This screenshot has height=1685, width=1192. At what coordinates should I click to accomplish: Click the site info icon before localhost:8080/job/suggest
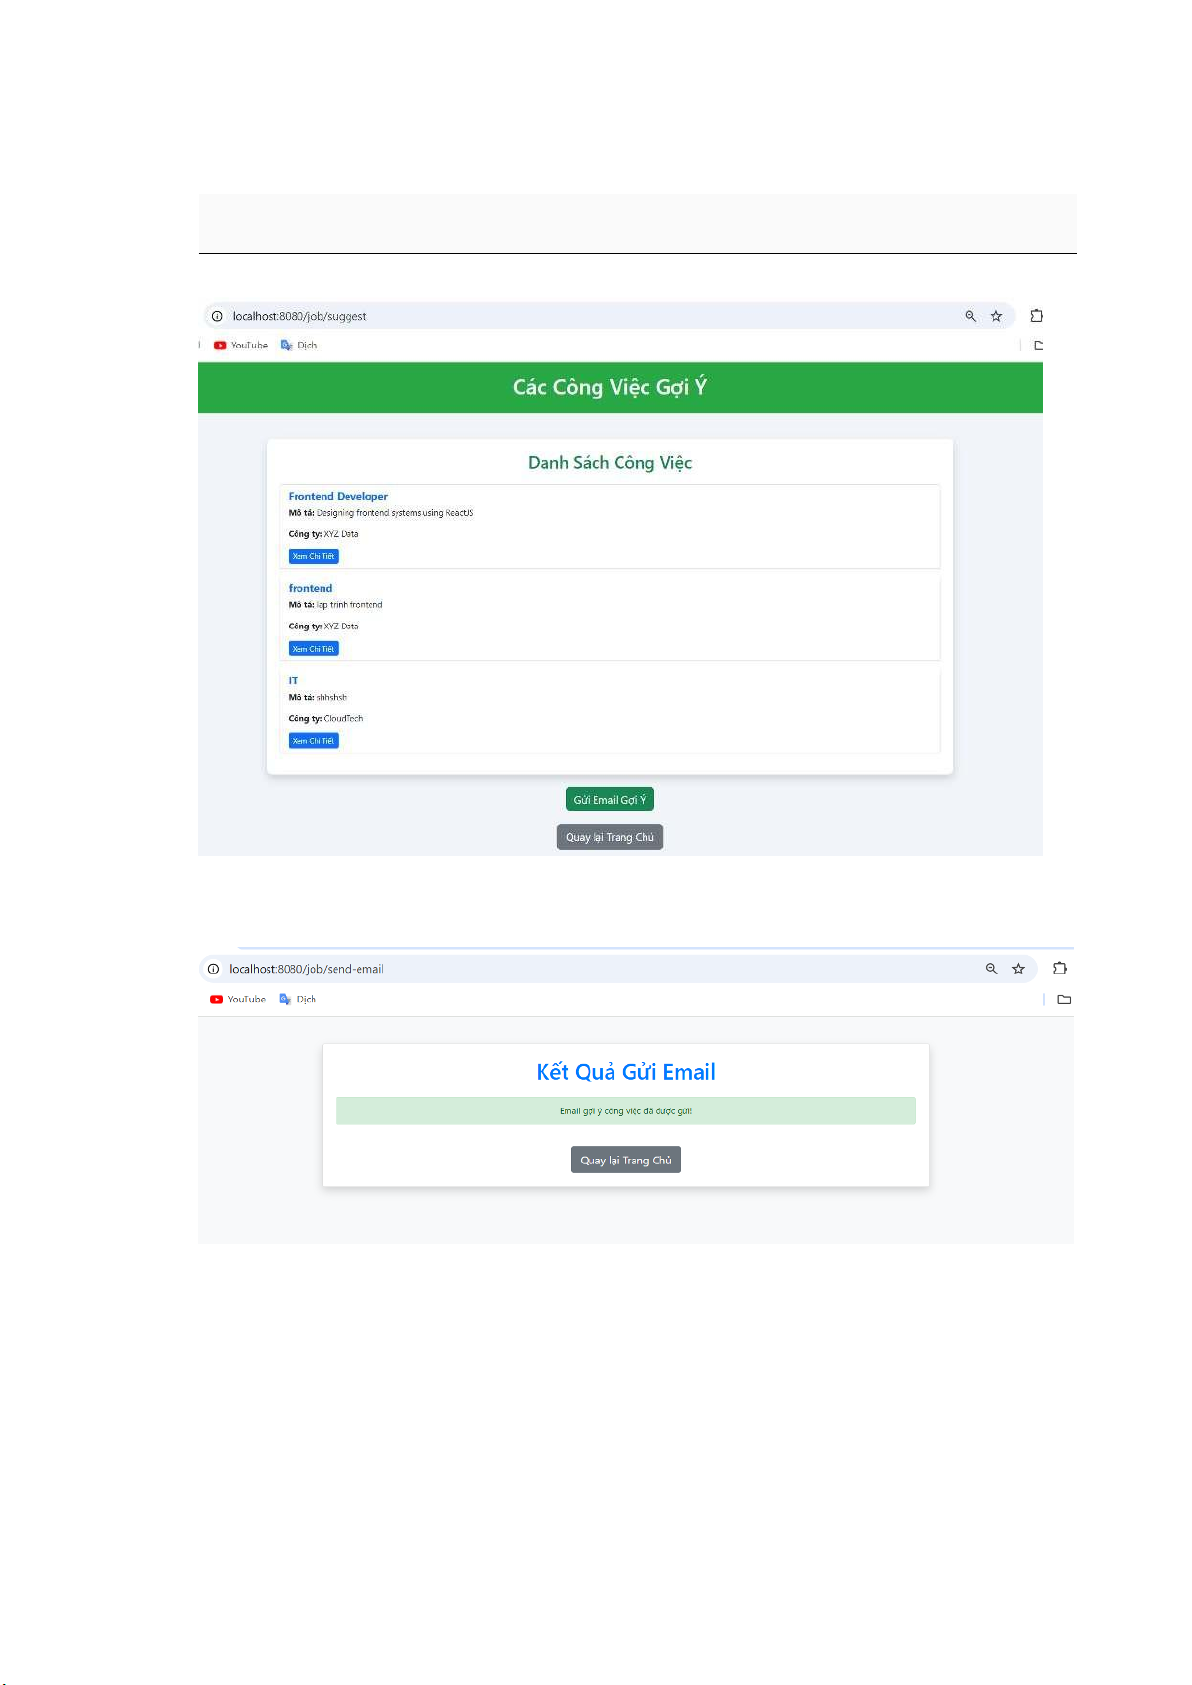217,316
